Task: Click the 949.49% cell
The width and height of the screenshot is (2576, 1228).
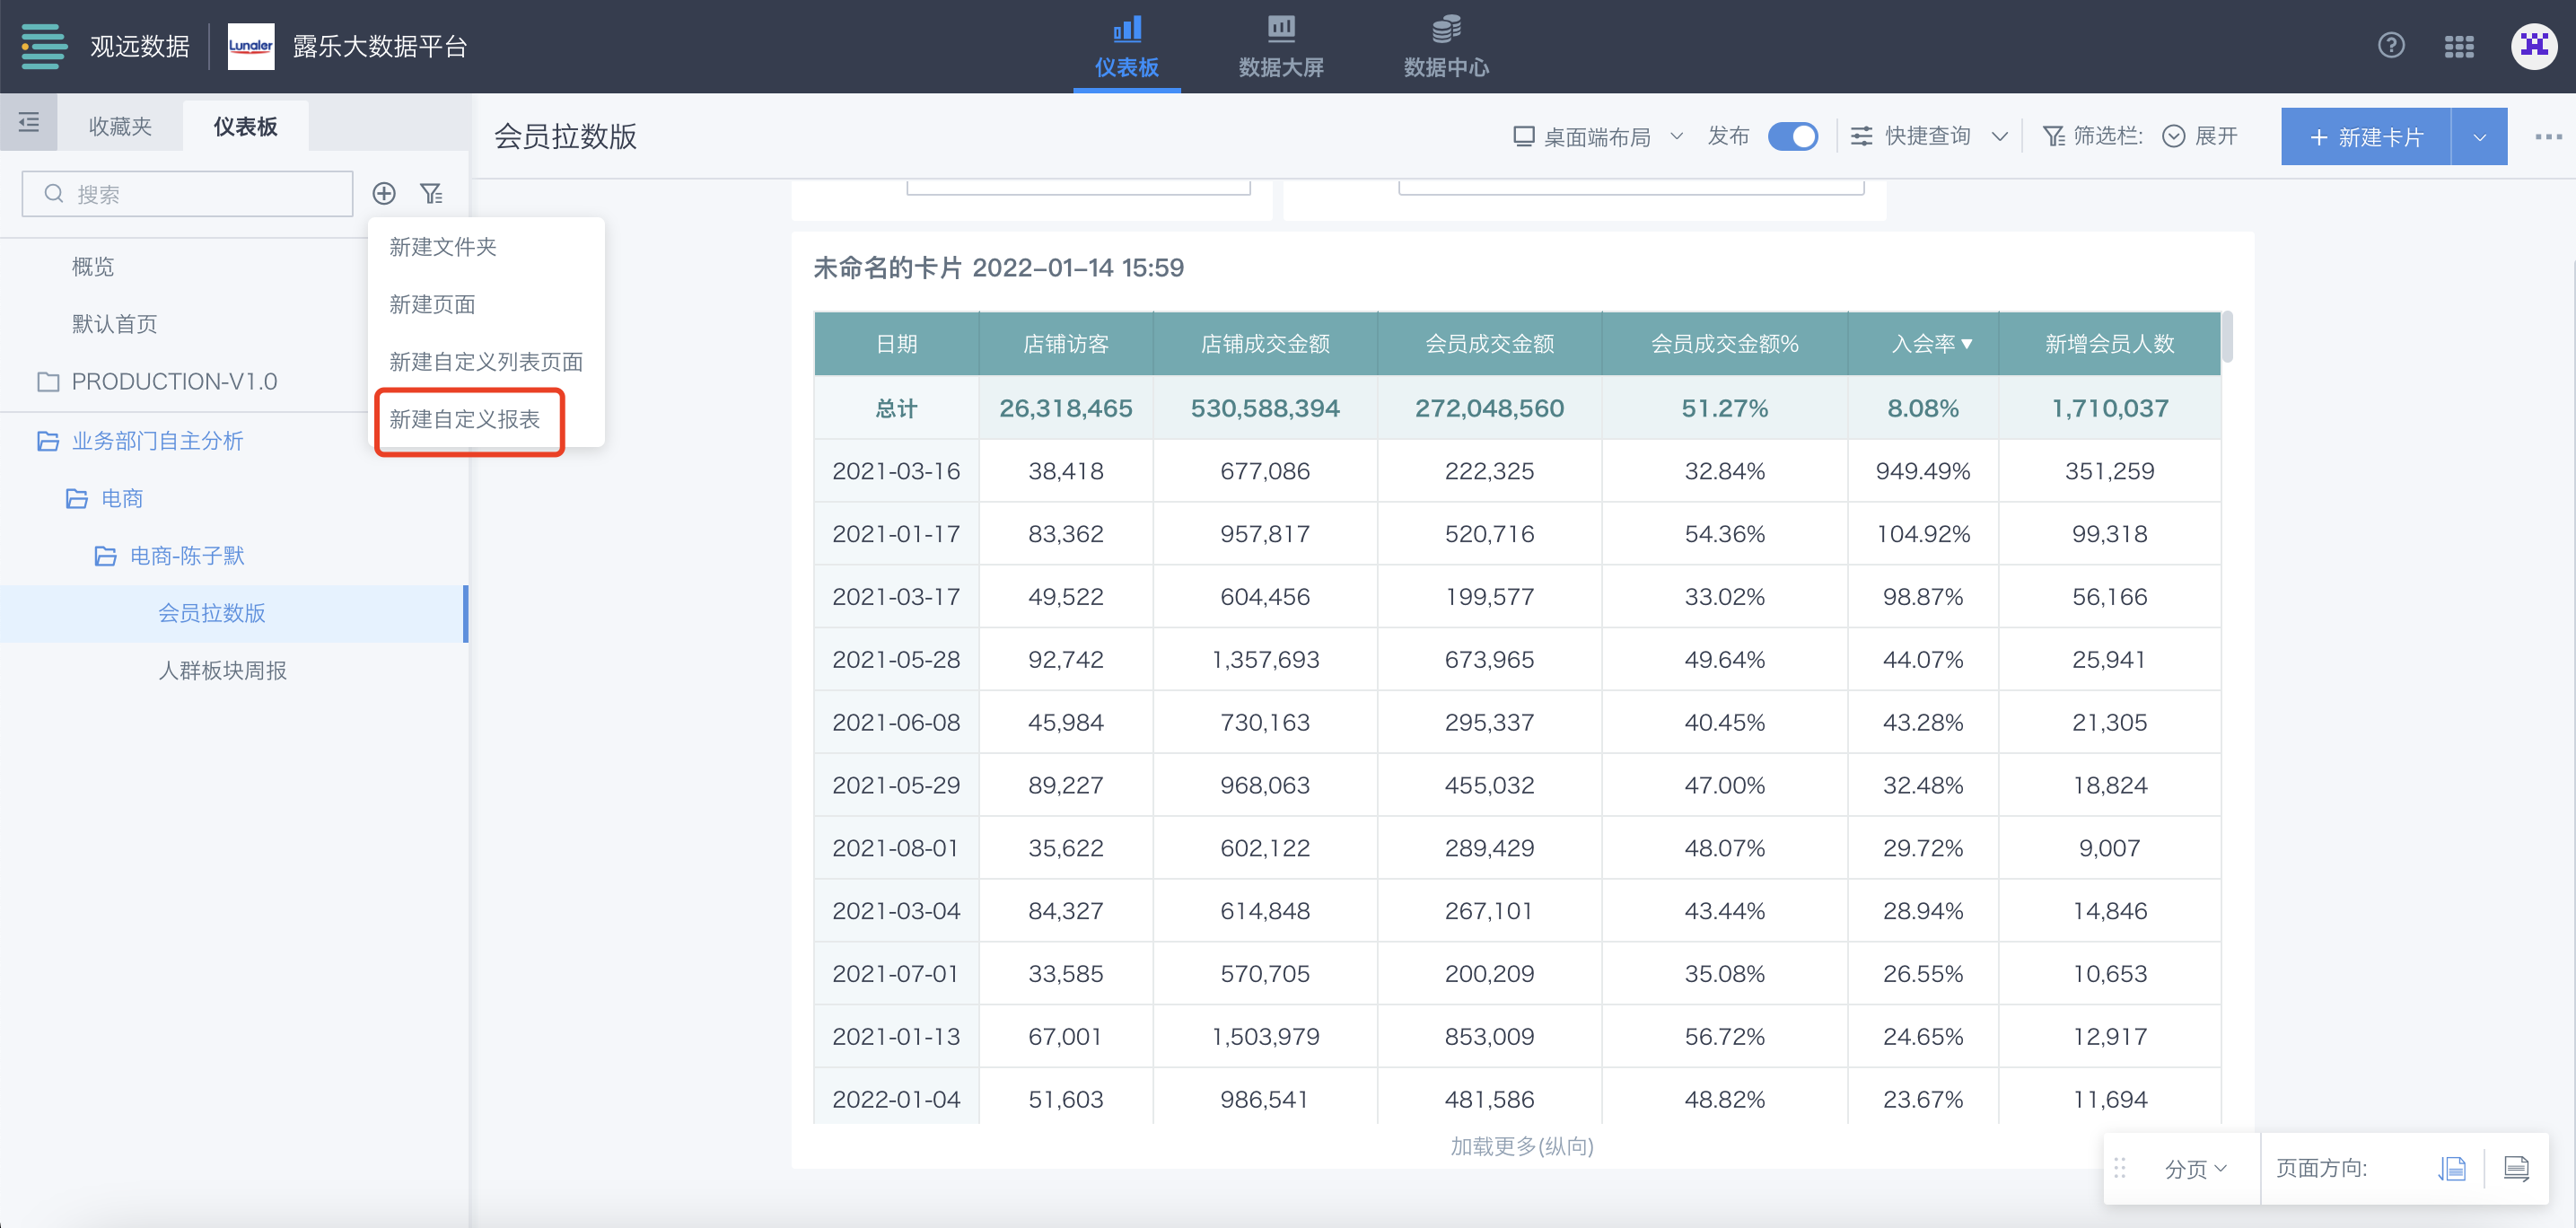Action: [1923, 471]
